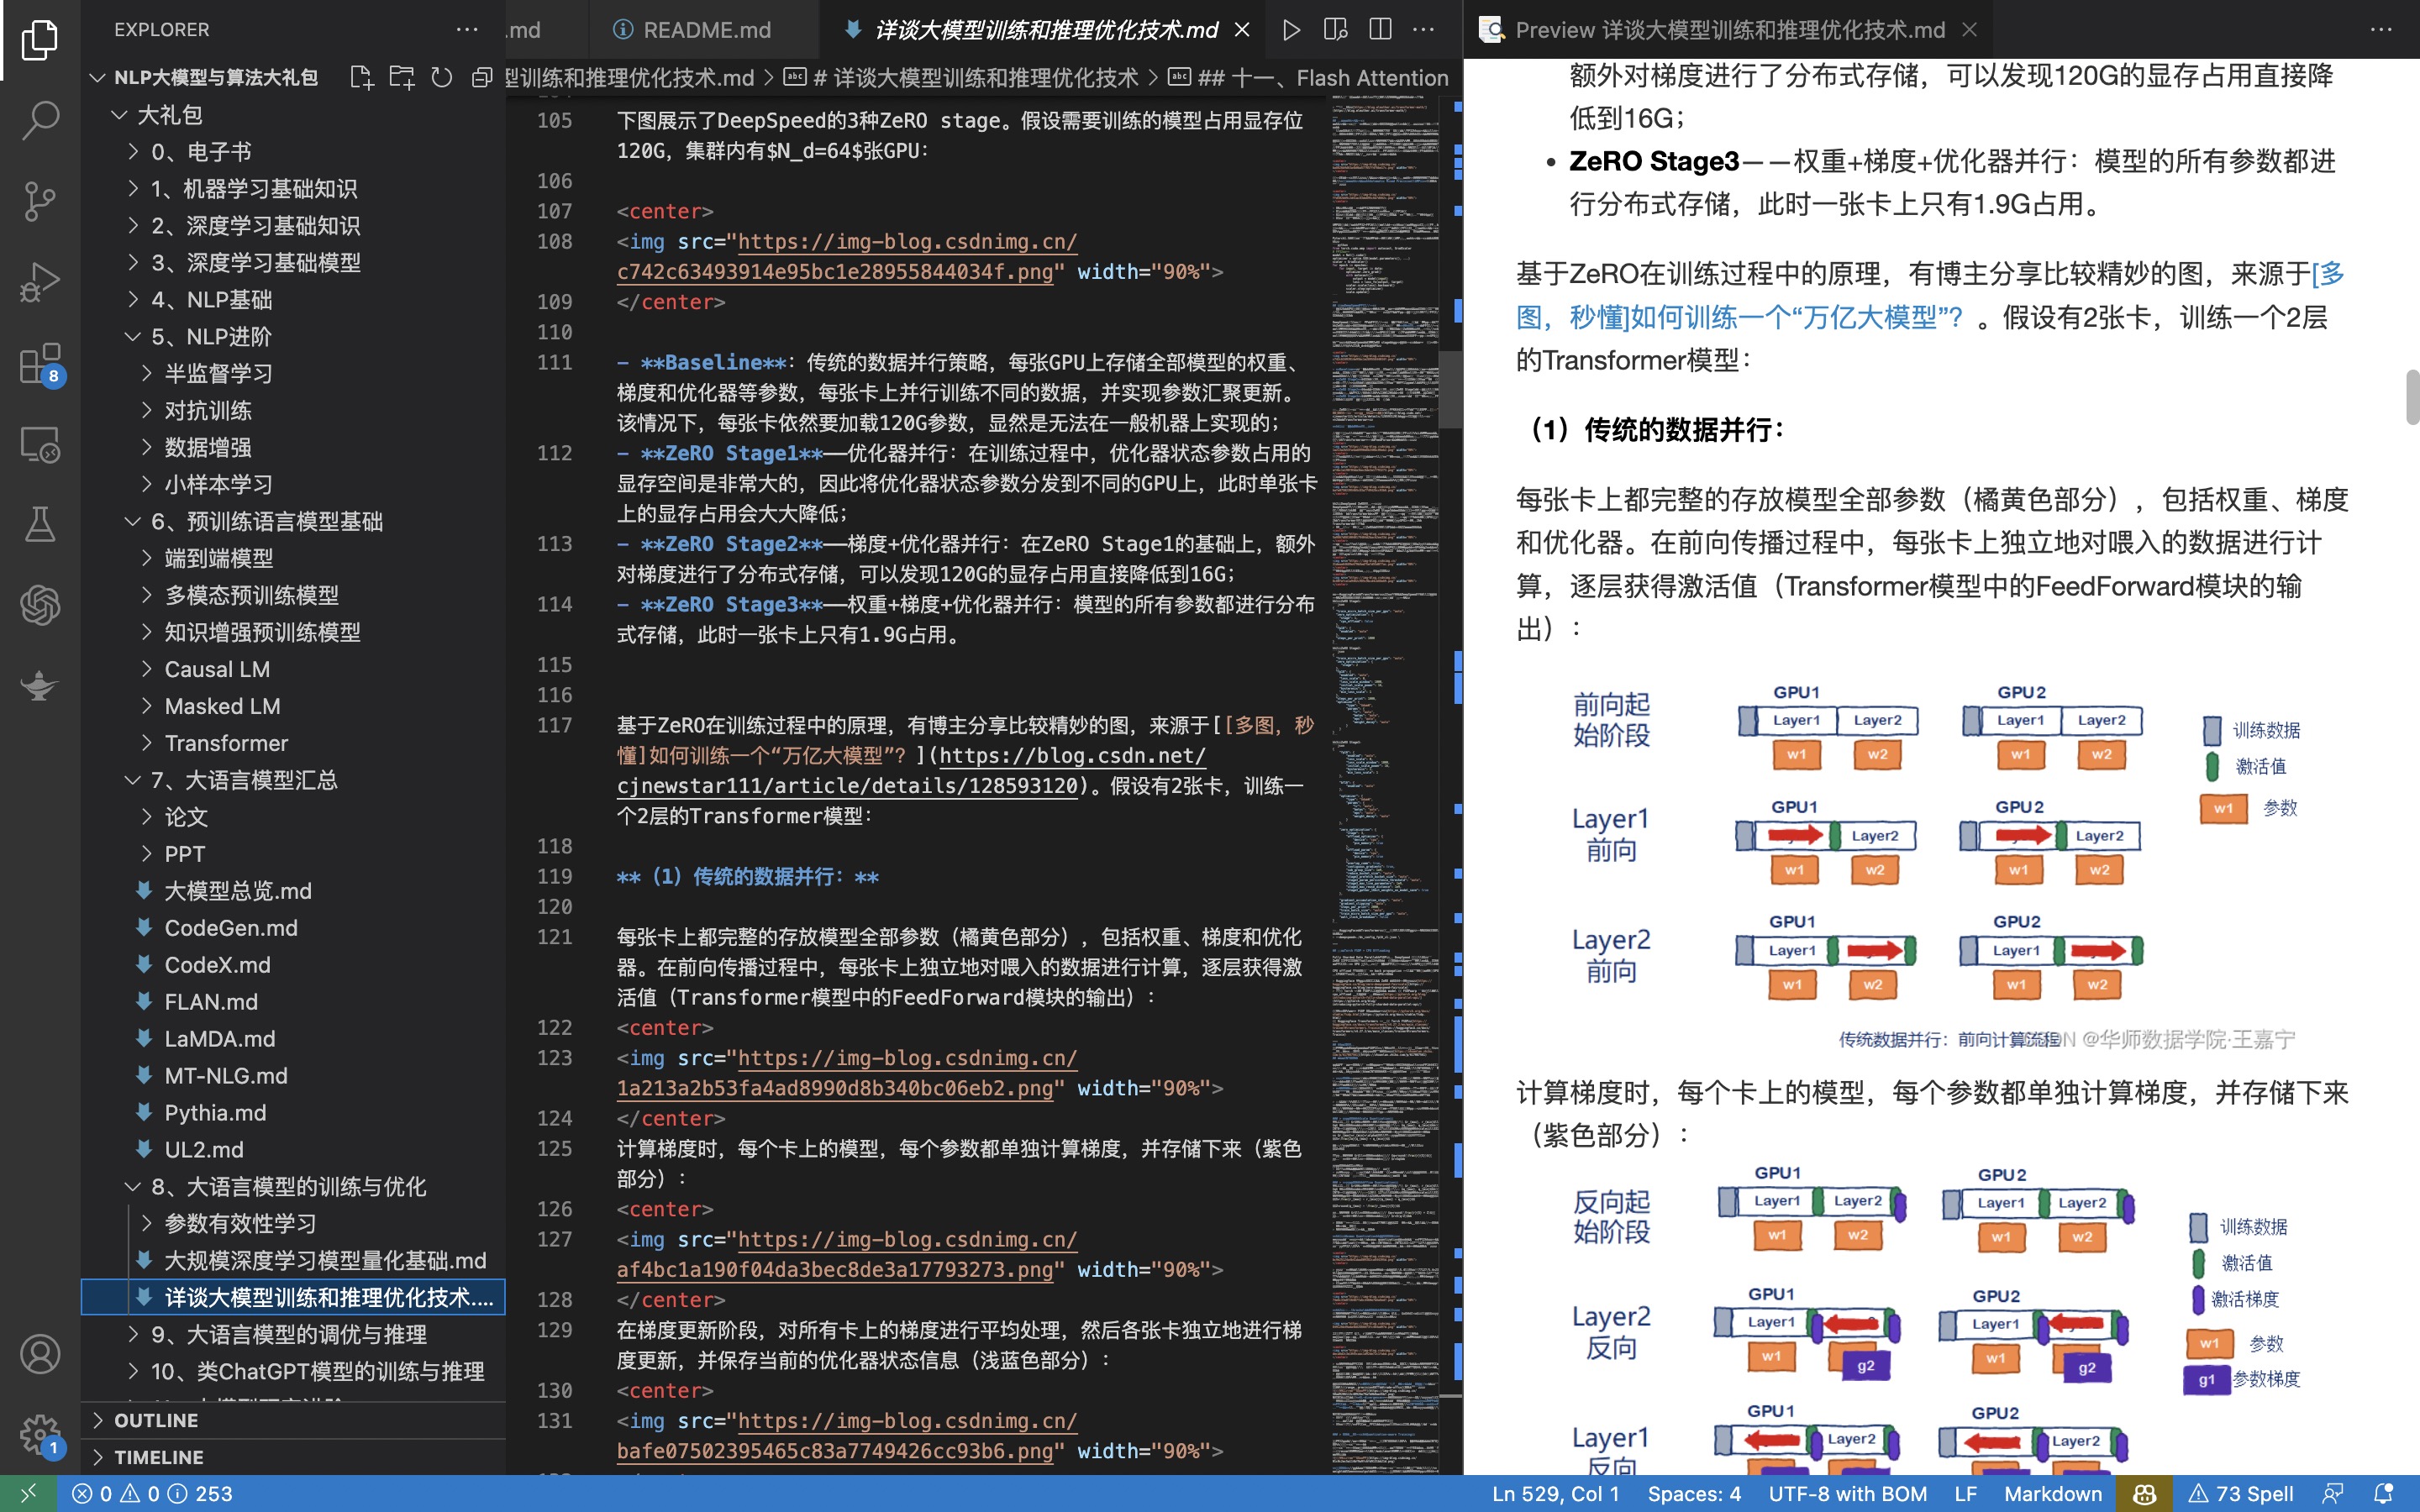
Task: Open the Testing flask view
Action: [x=40, y=524]
